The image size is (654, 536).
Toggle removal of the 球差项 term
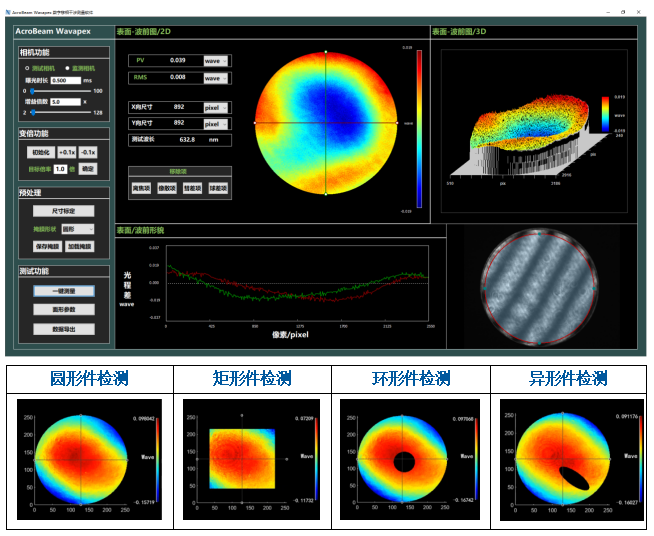[x=217, y=188]
